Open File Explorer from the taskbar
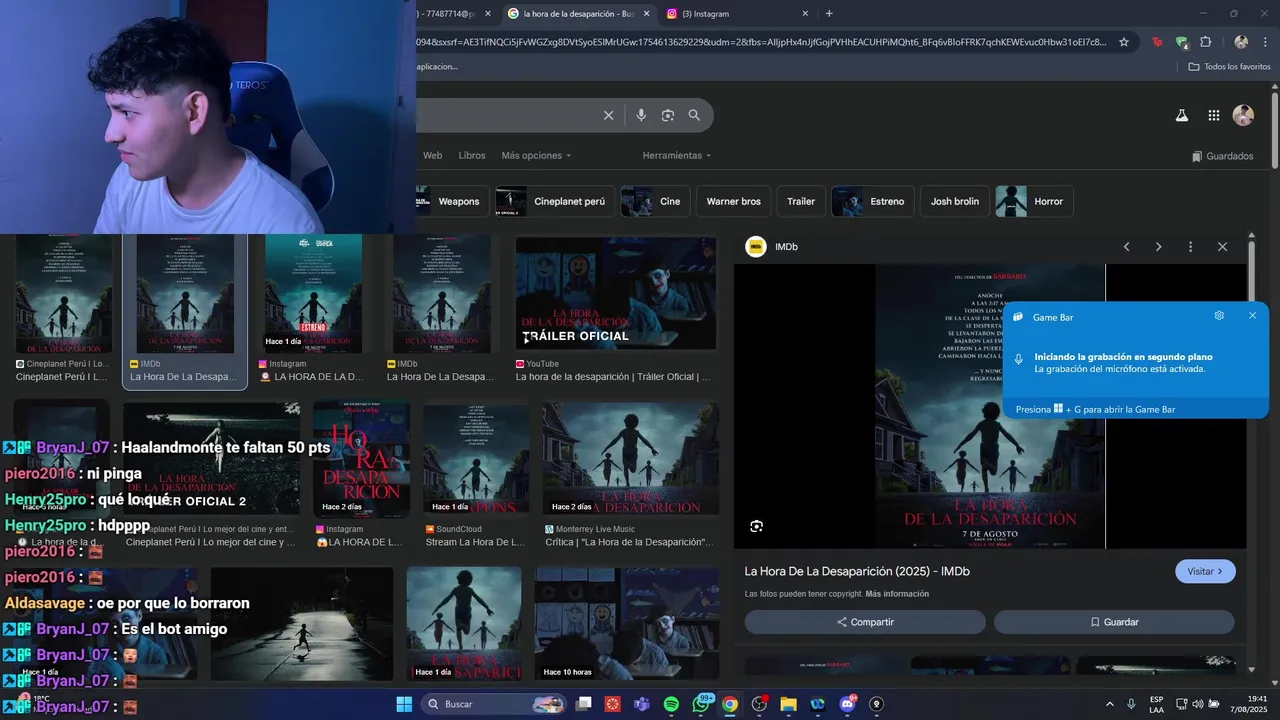The image size is (1280, 720). pyautogui.click(x=788, y=704)
